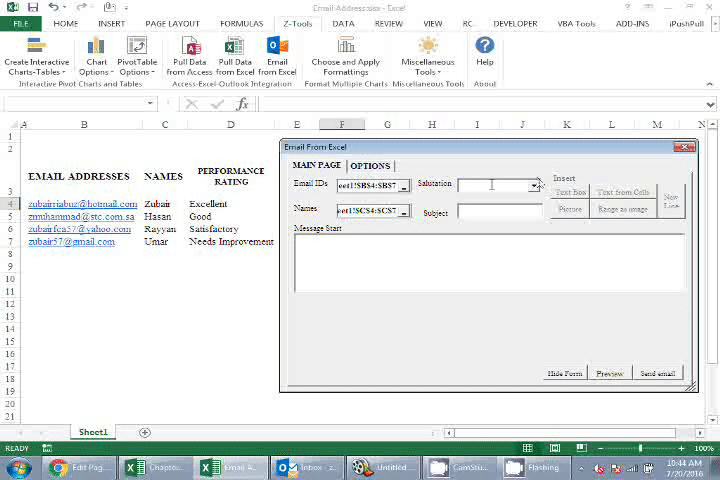720x480 pixels.
Task: Zoom out with the minus button
Action: click(x=600, y=448)
